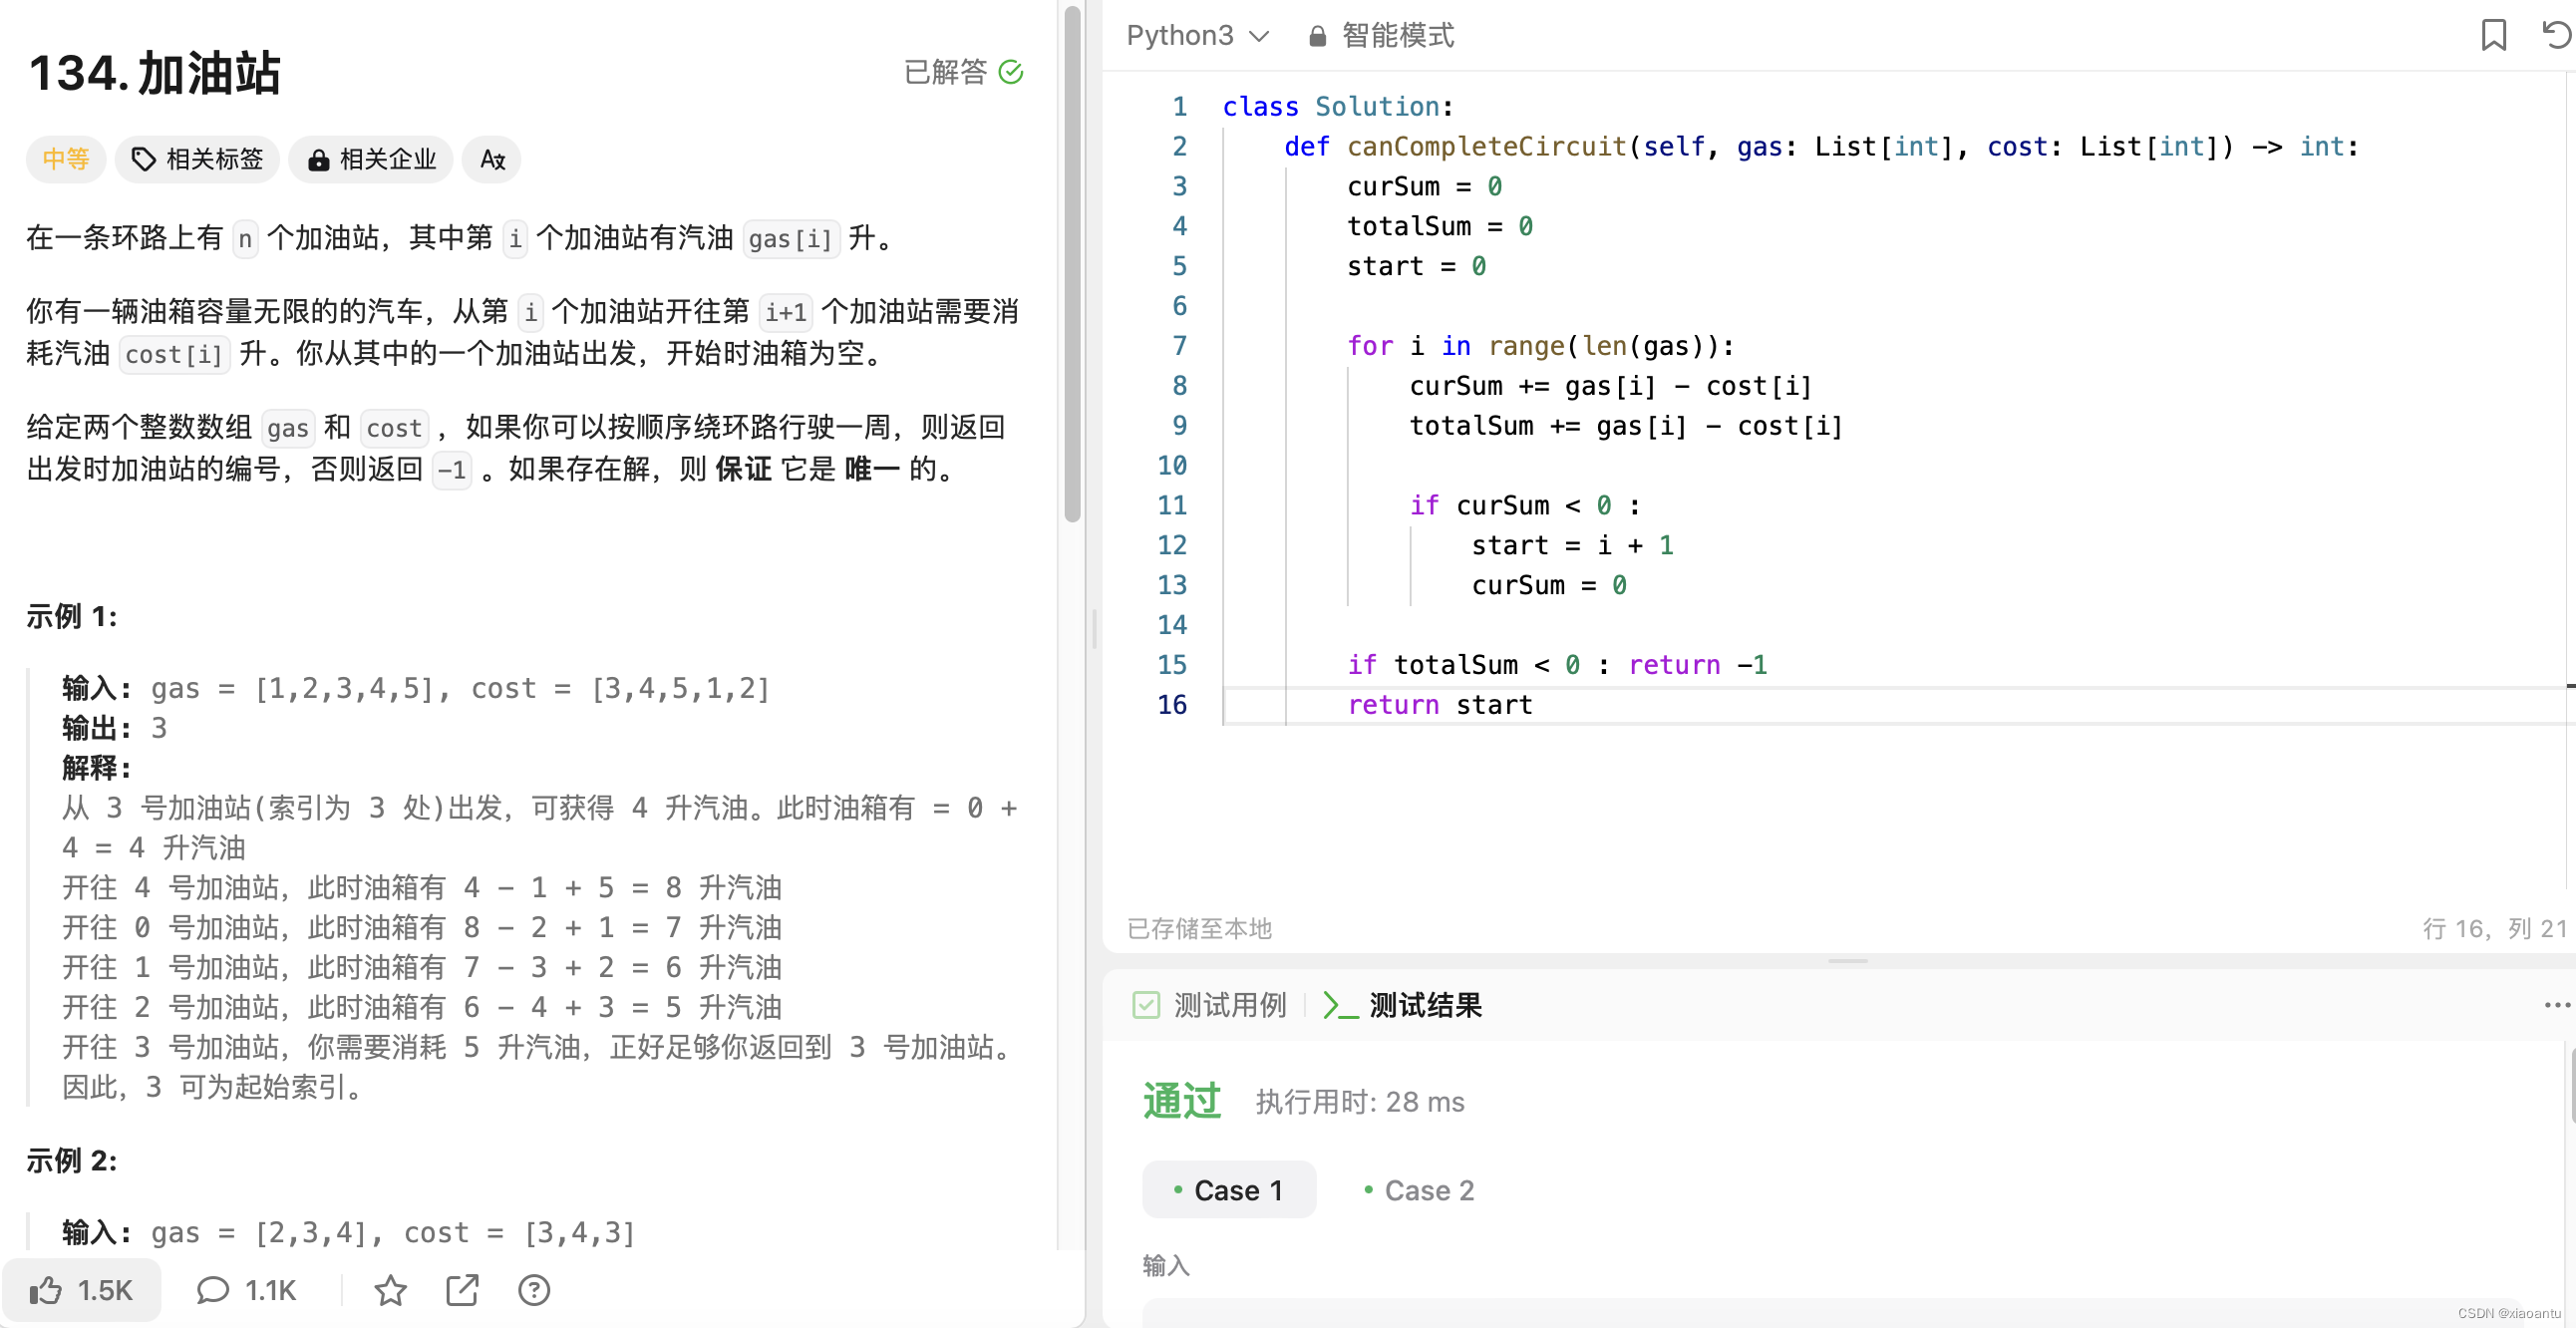Screen dimensions: 2576x1328
Task: Click line number 1 in the editor
Action: 1179,106
